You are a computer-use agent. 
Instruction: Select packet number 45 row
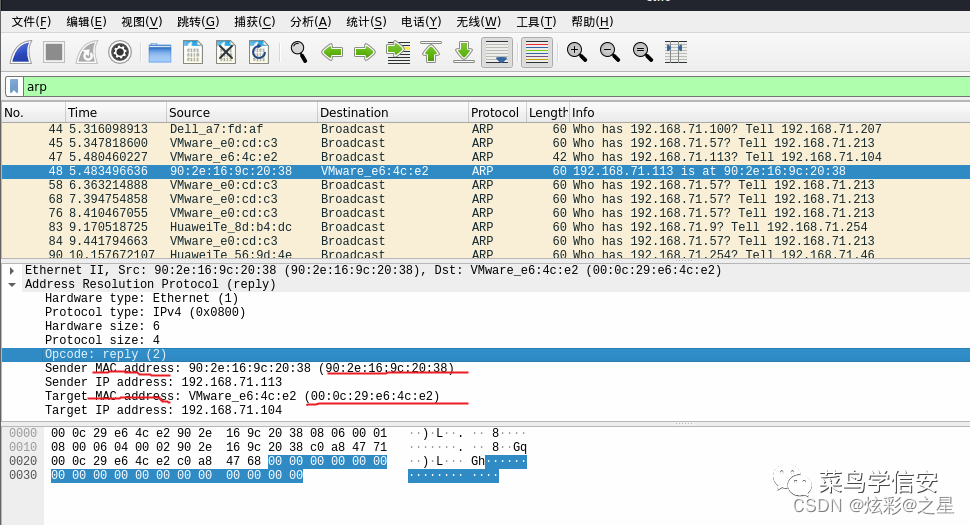click(x=486, y=143)
